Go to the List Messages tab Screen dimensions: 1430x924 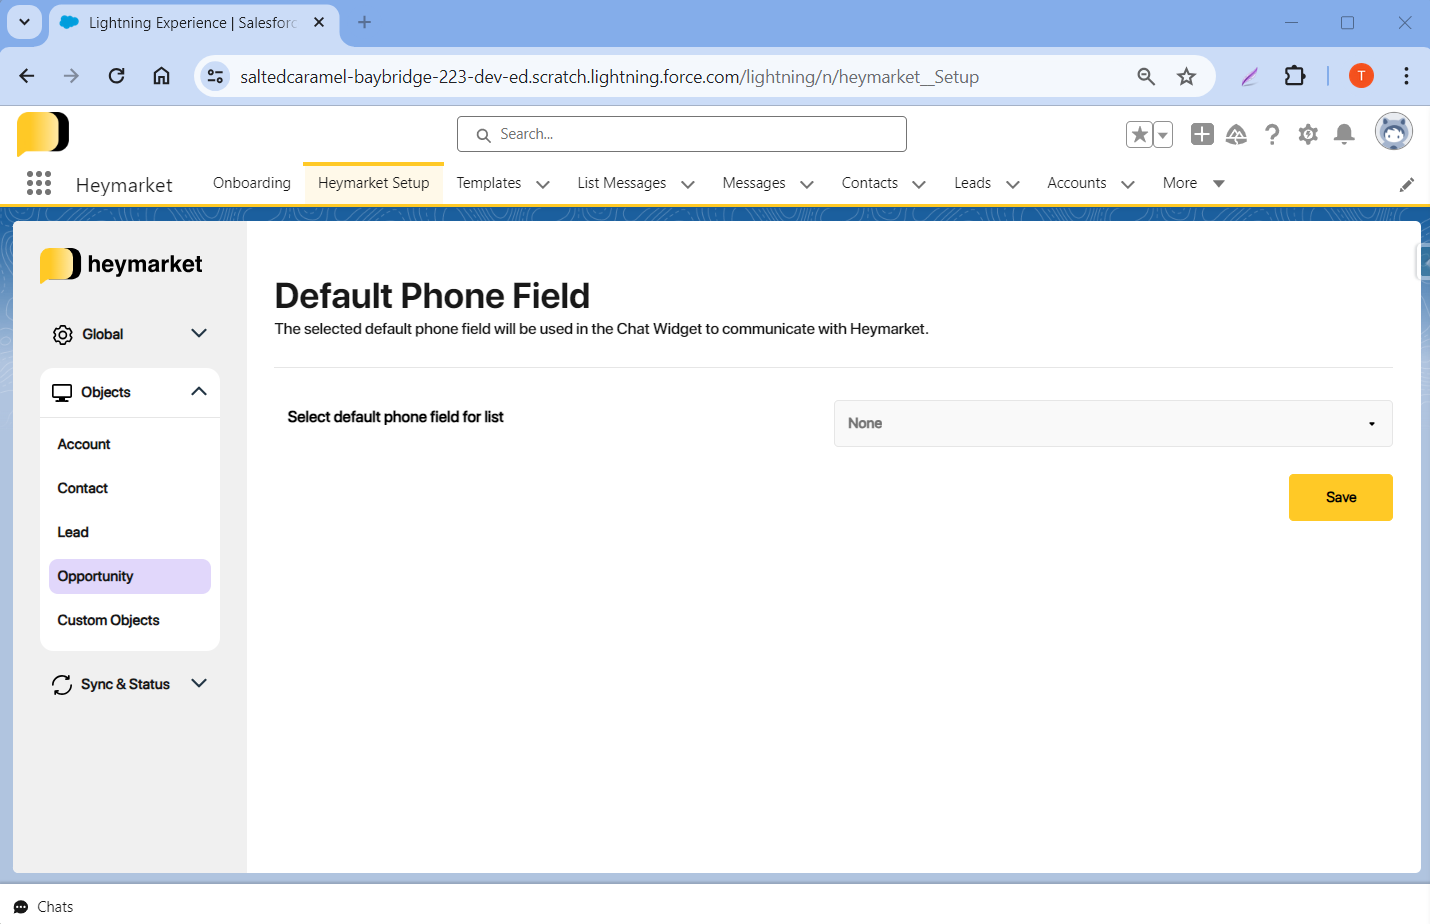[622, 183]
